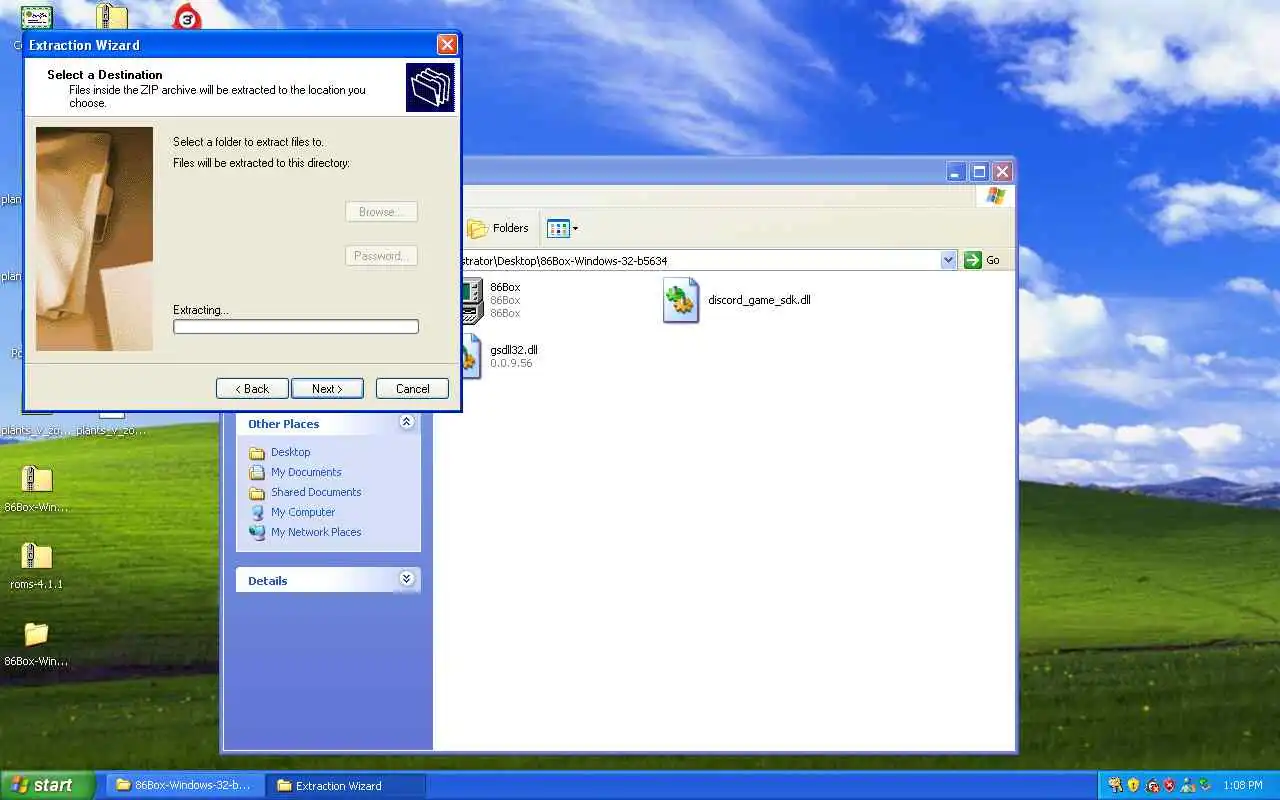The height and width of the screenshot is (800, 1280).
Task: Select the red number 3 desktop icon
Action: point(187,17)
